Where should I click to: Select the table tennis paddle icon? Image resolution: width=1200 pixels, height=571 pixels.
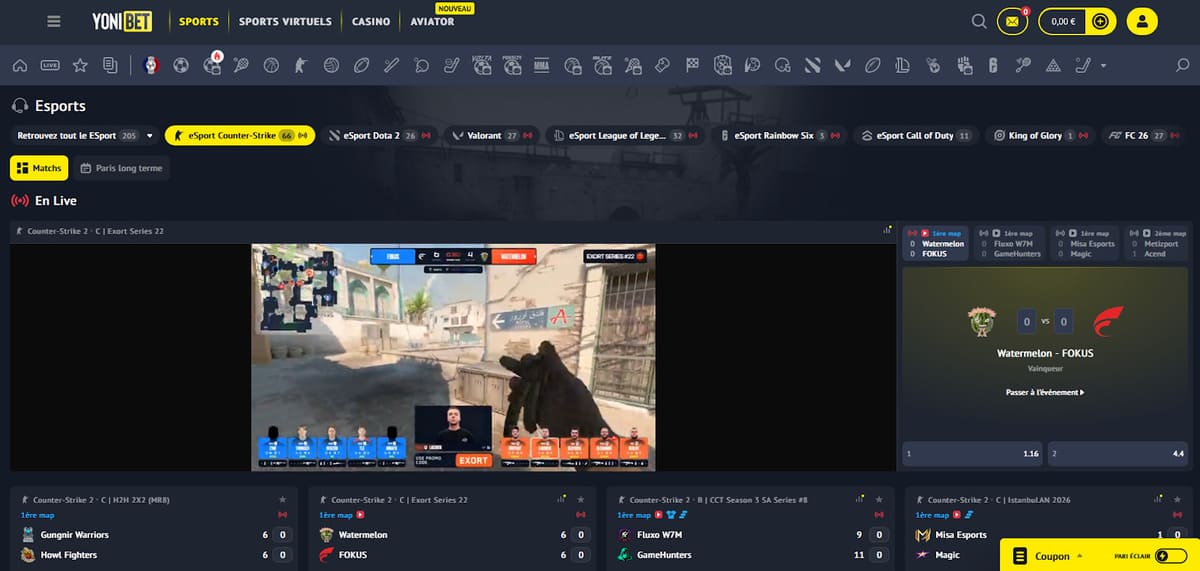(421, 66)
